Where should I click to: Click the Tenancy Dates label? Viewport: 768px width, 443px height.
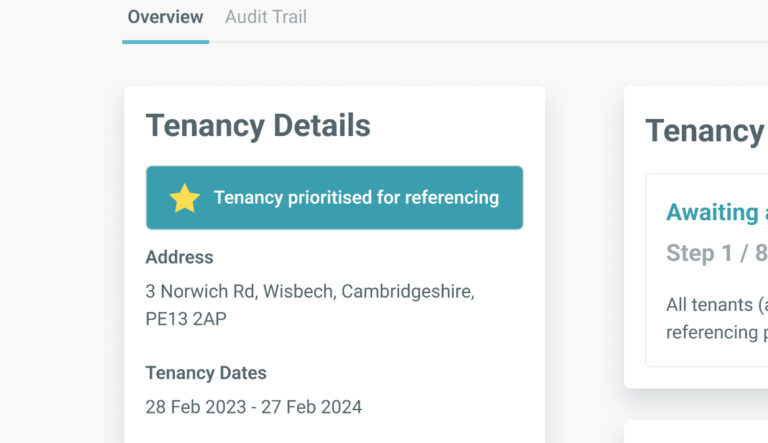[x=206, y=373]
